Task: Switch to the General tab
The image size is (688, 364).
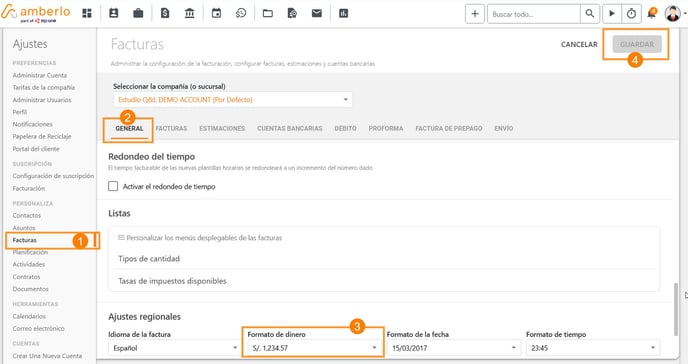Action: [129, 128]
